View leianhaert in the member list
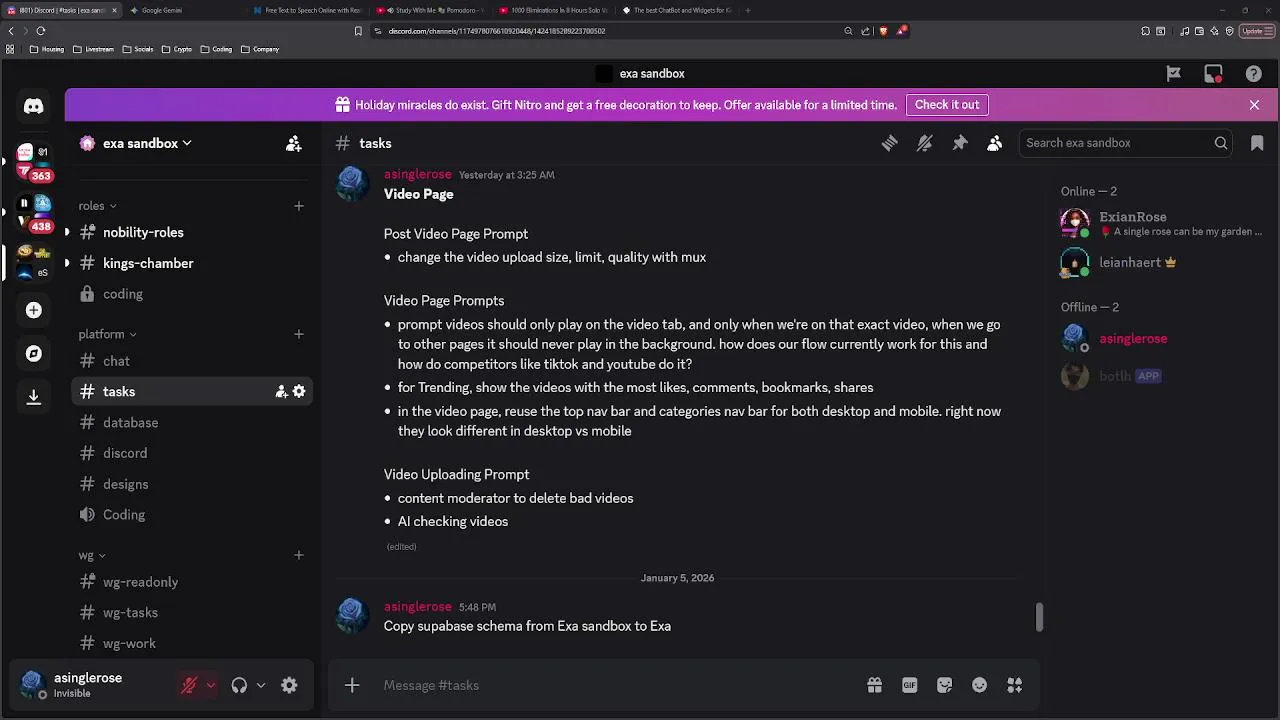Viewport: 1280px width, 720px height. coord(1162,263)
